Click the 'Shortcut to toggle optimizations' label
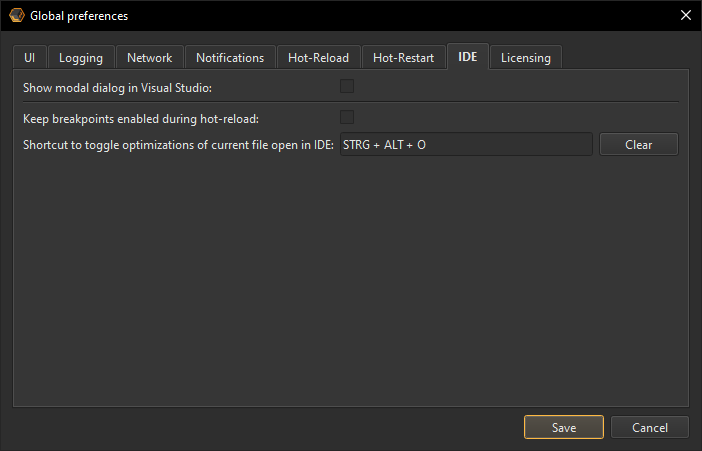 178,145
